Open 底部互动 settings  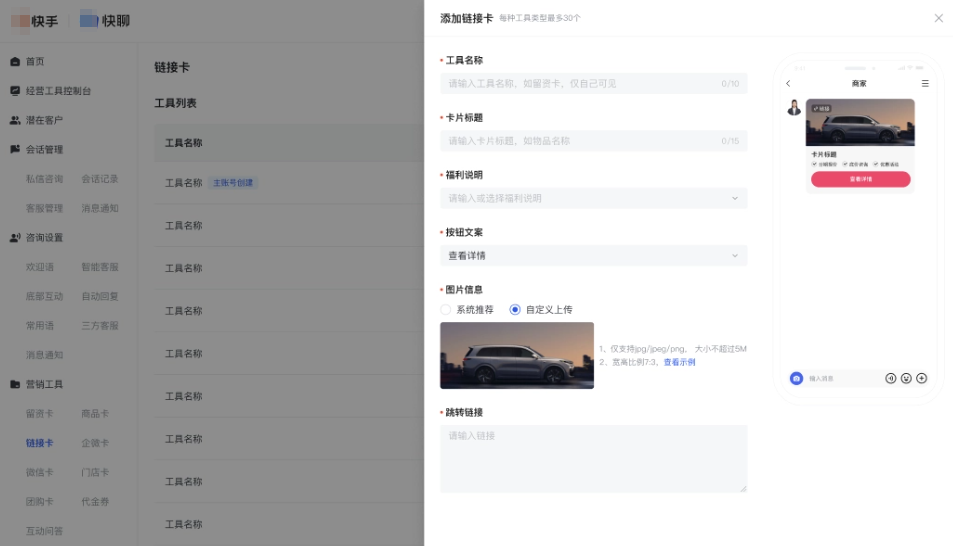point(44,296)
